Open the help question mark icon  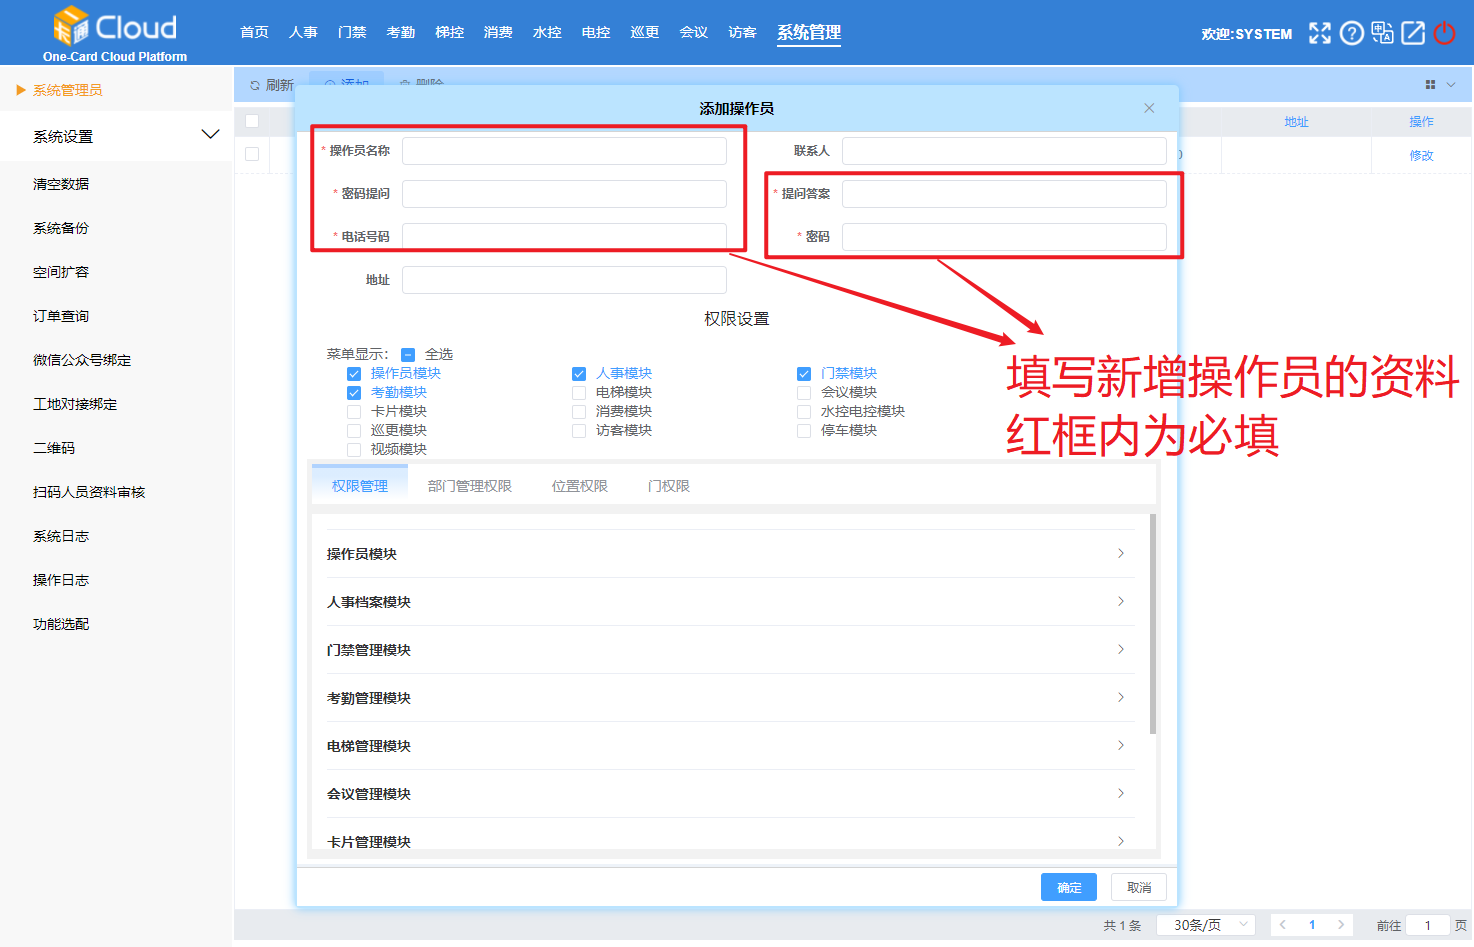tap(1351, 33)
